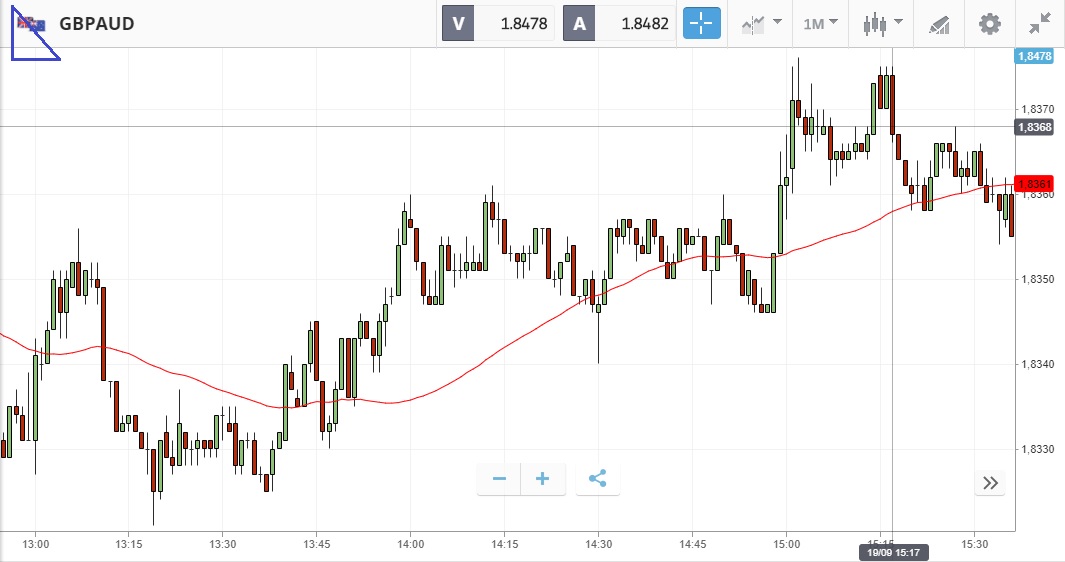Click the GBPAUD instrument name
The width and height of the screenshot is (1065, 562).
[x=97, y=23]
